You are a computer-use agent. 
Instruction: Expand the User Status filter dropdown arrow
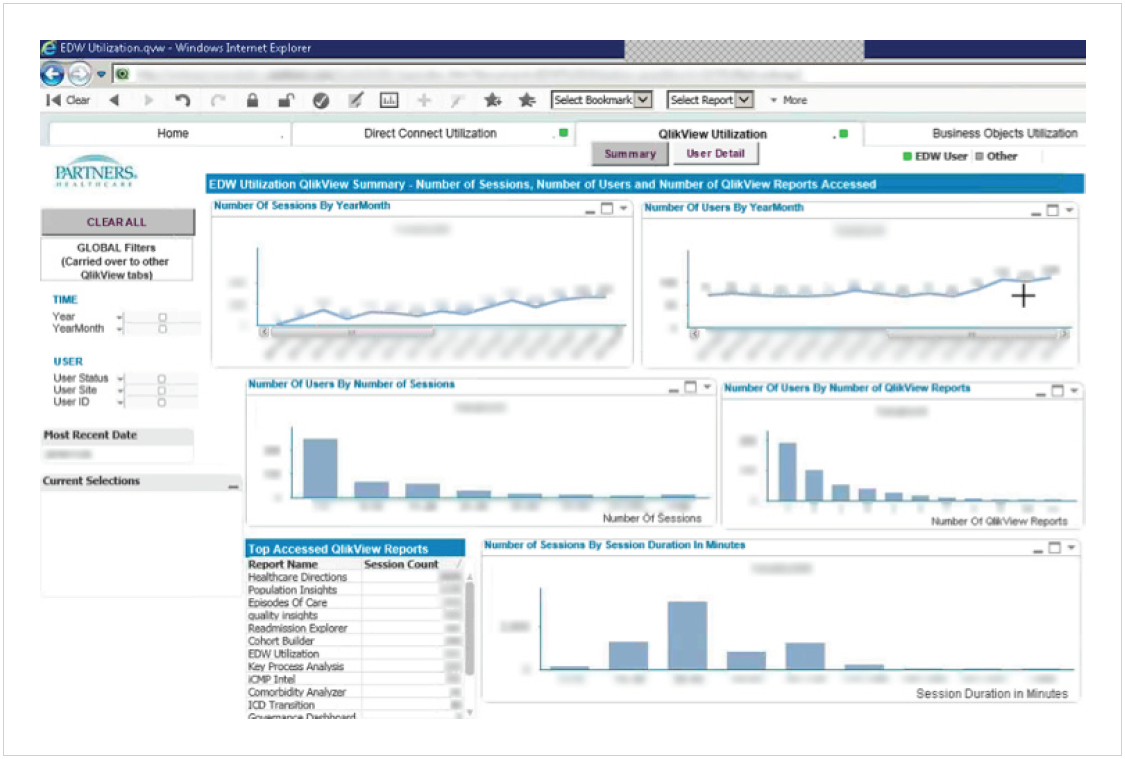point(120,379)
